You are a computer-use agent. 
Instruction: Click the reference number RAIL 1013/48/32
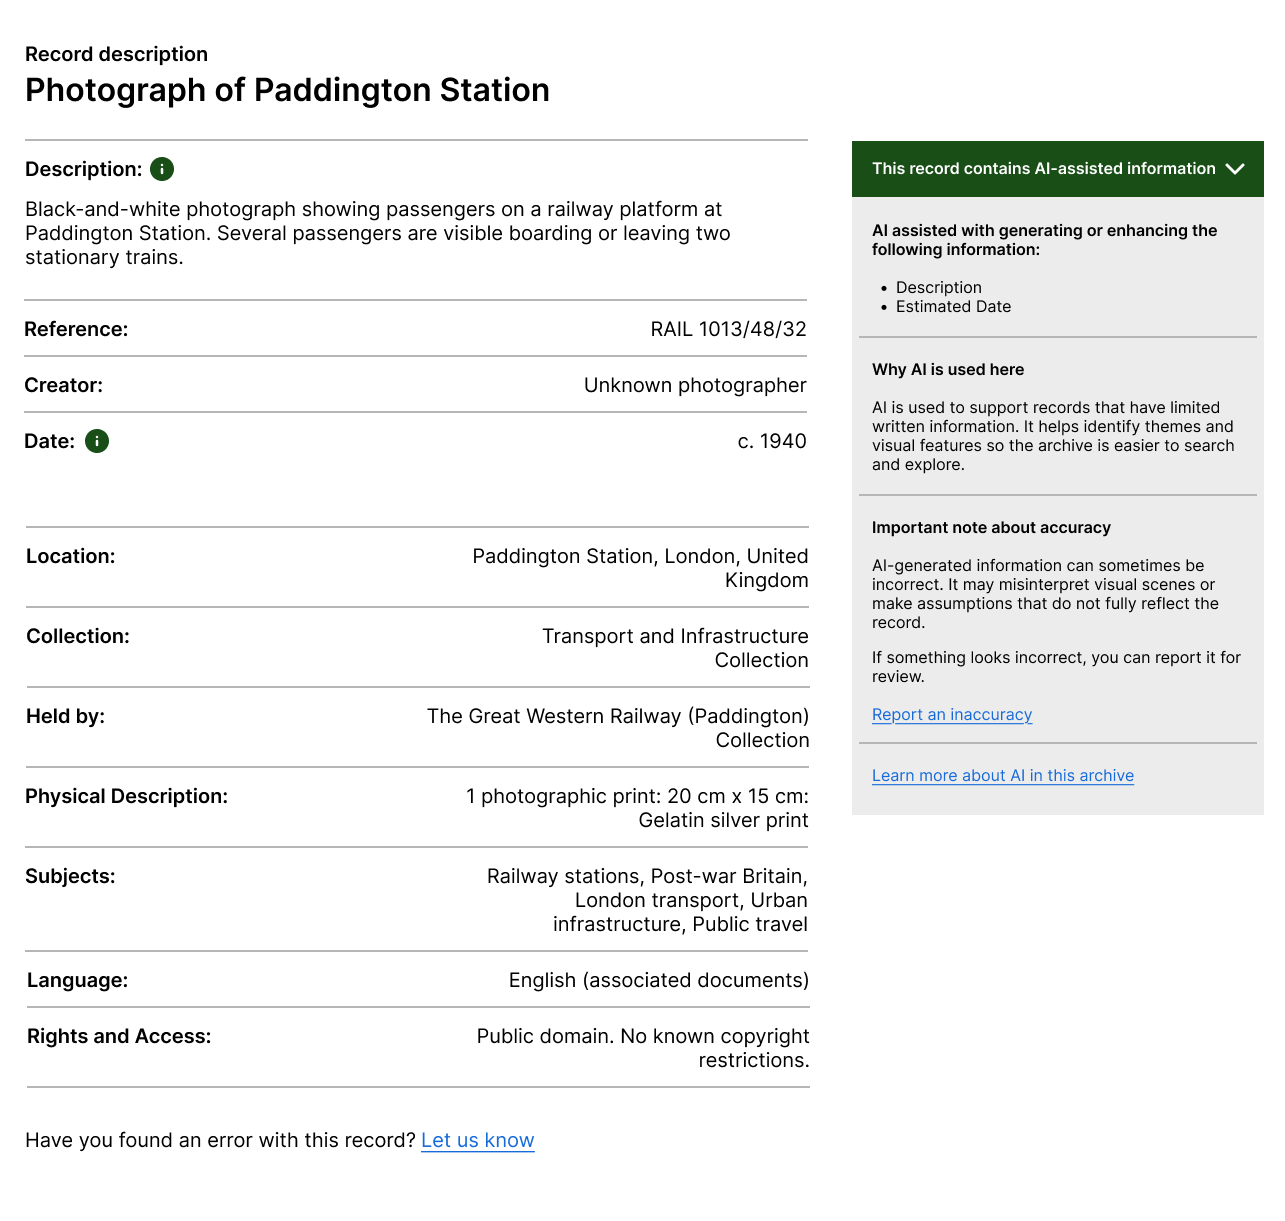(x=728, y=329)
